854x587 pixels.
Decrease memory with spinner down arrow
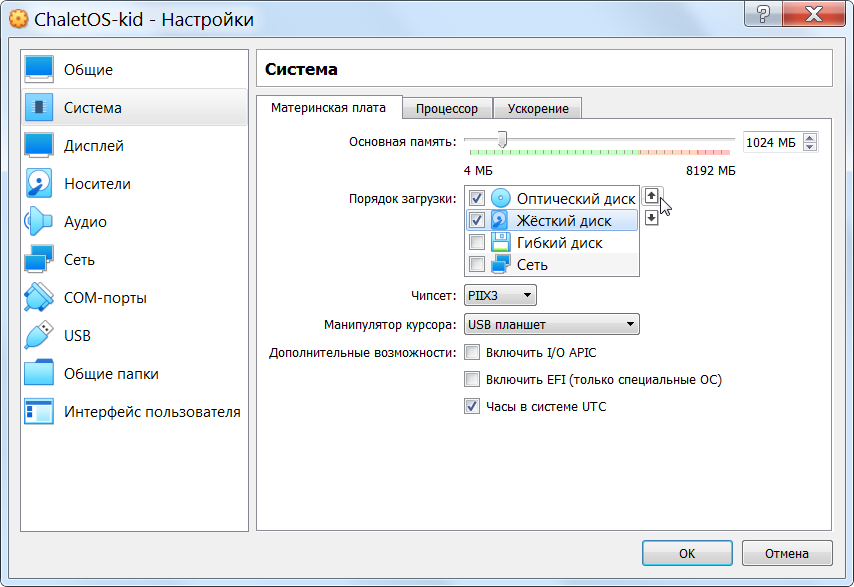tap(810, 147)
